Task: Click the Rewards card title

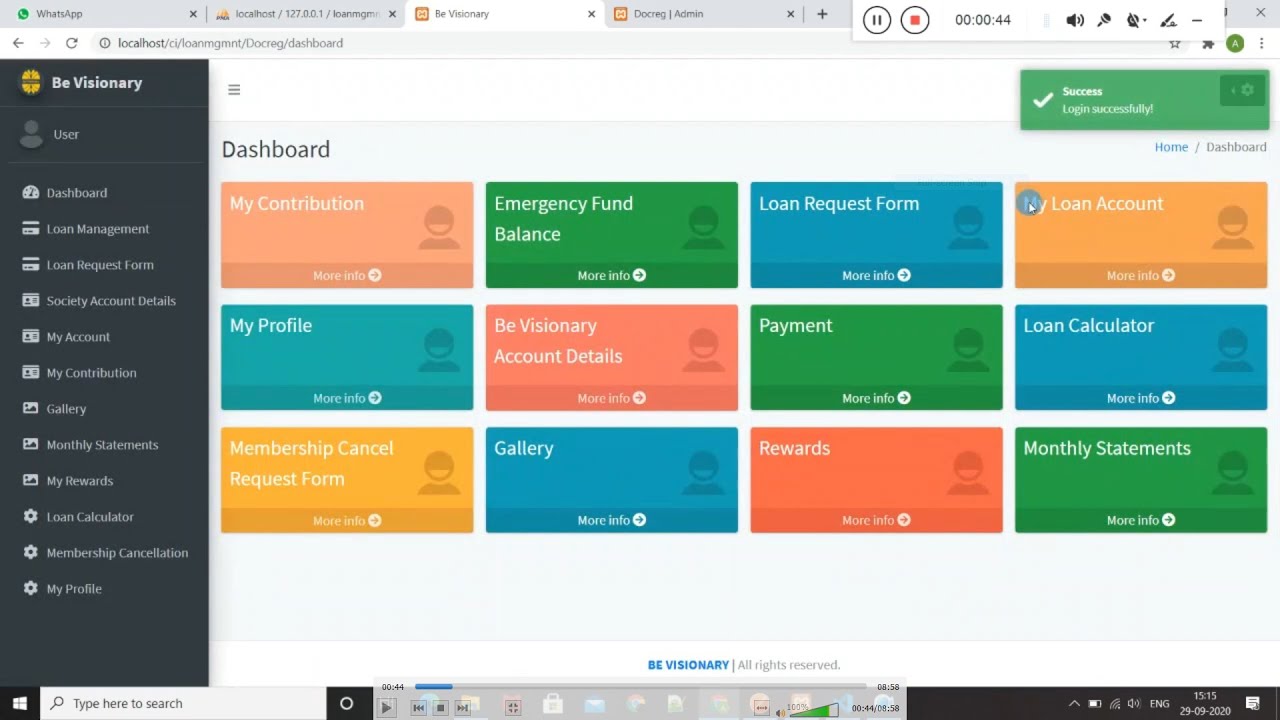Action: (x=794, y=448)
